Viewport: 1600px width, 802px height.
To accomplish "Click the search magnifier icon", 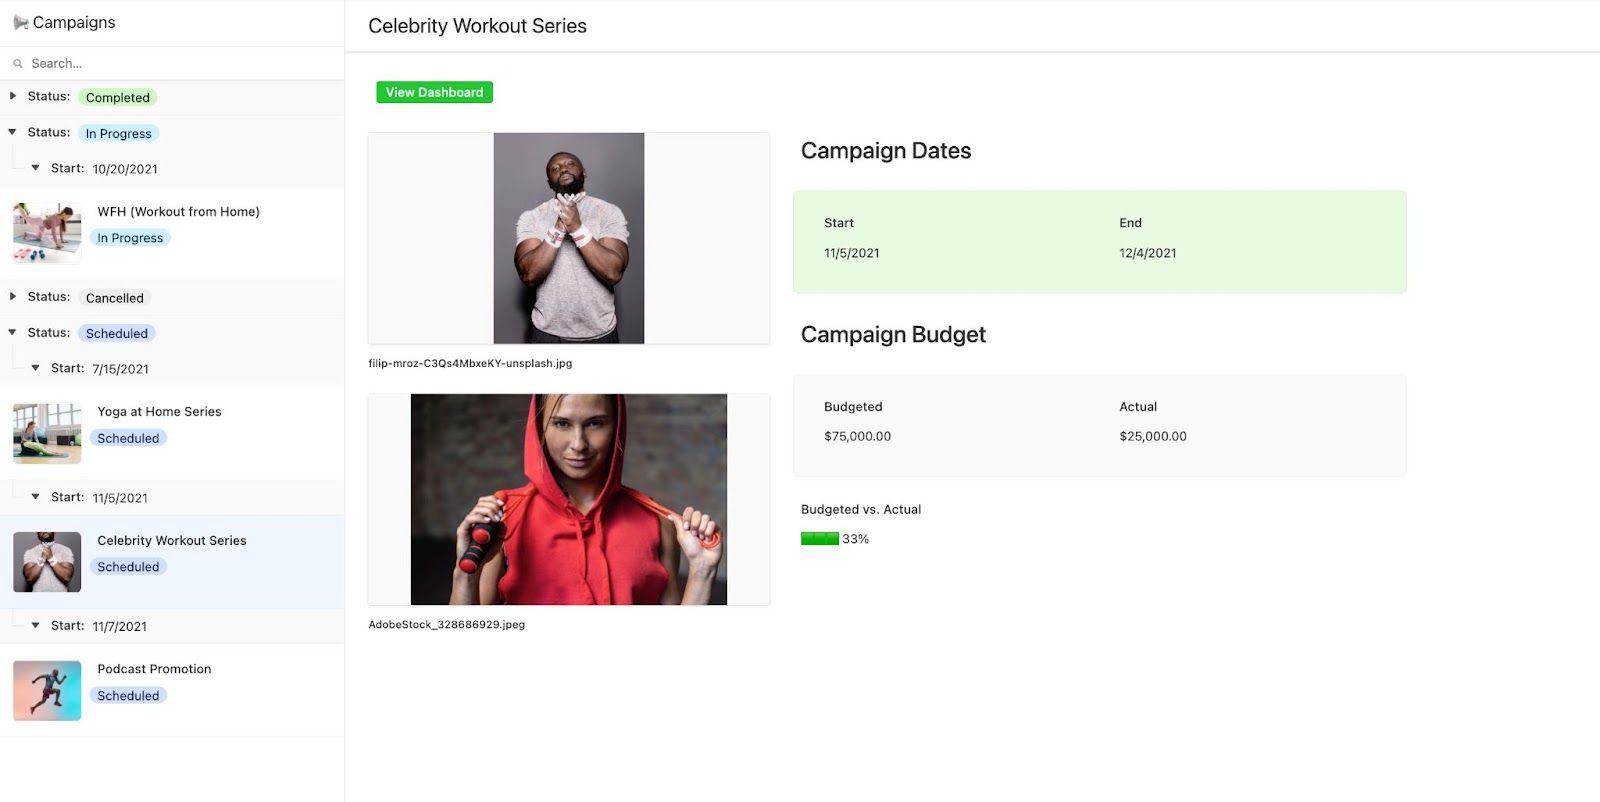I will click(18, 64).
